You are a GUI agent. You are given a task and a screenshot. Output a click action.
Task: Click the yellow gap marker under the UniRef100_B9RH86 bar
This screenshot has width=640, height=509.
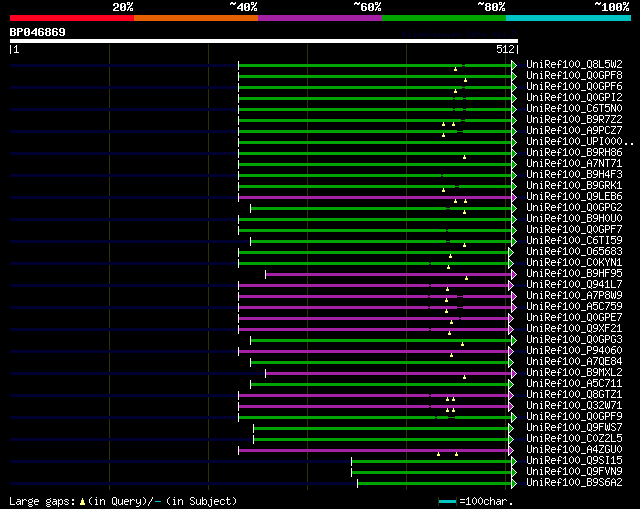coord(464,157)
